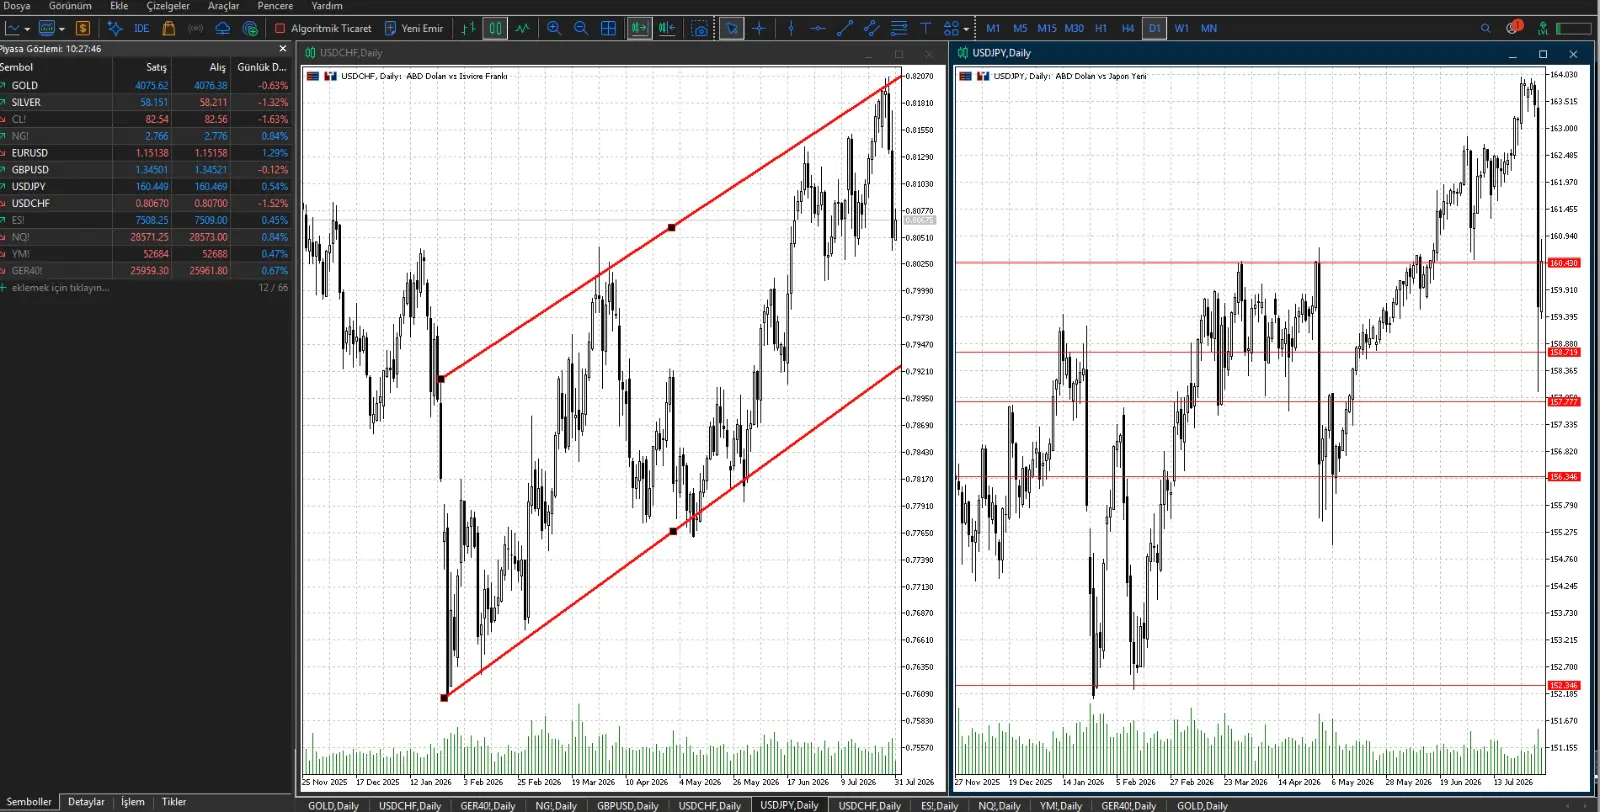Image resolution: width=1600 pixels, height=812 pixels.
Task: Switch to the GBPUSD,Daily chart tab
Action: (x=628, y=805)
